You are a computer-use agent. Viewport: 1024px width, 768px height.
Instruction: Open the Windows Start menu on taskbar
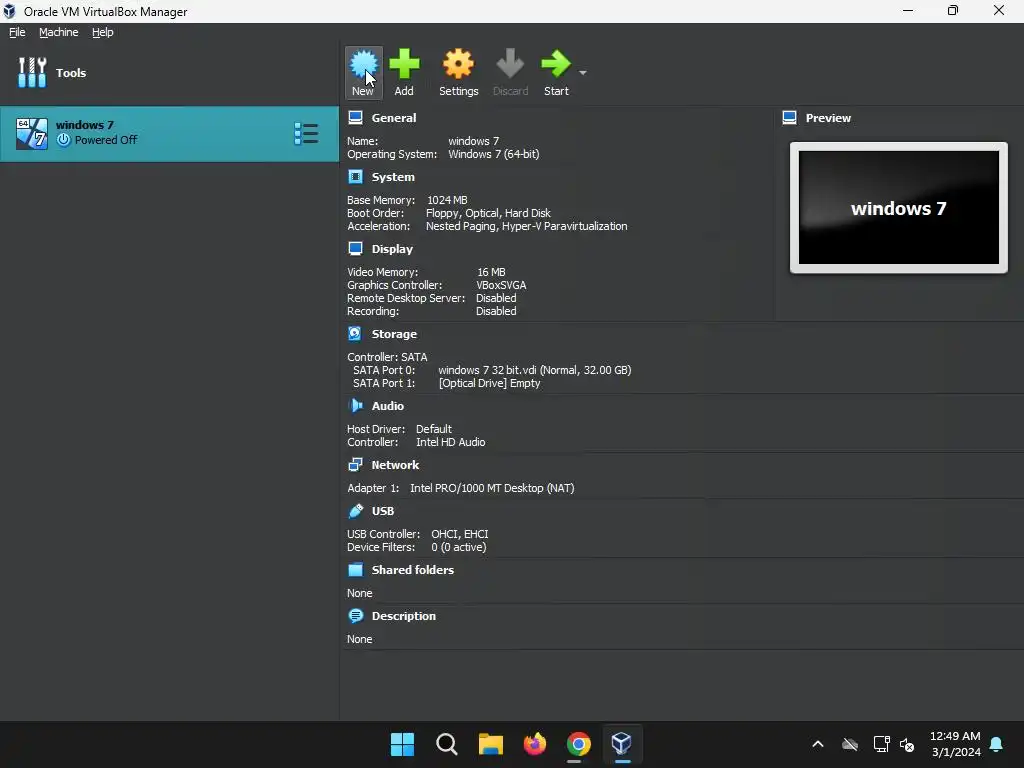402,744
